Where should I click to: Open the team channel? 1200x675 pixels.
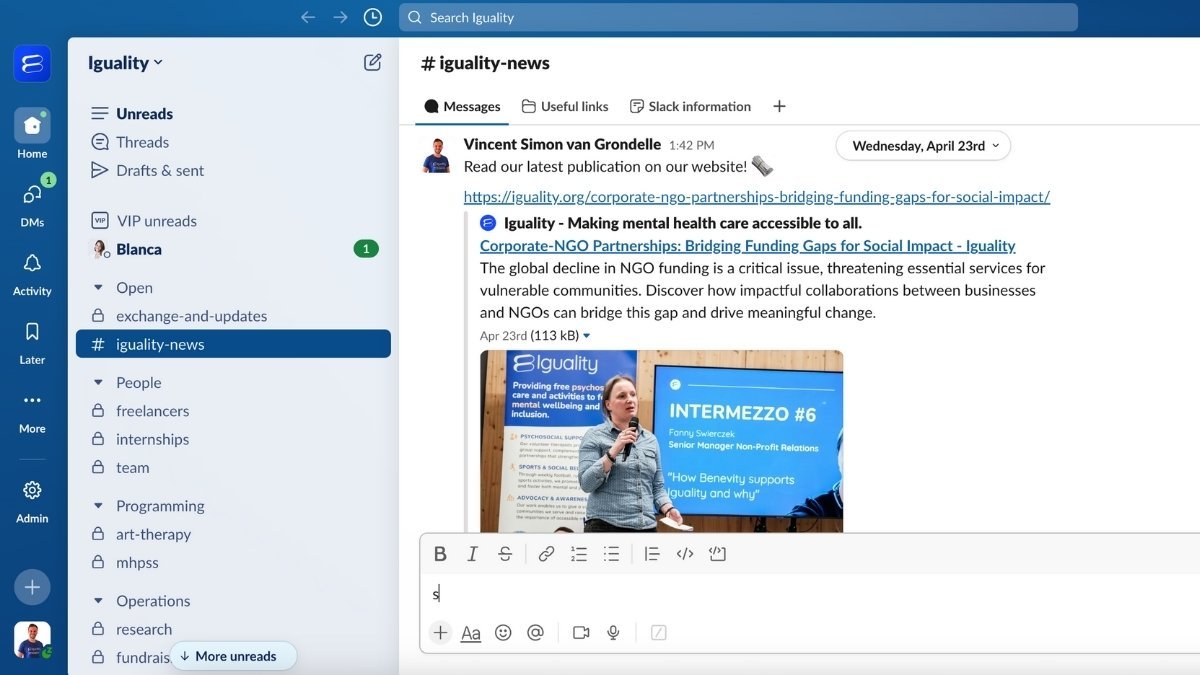click(x=233, y=467)
